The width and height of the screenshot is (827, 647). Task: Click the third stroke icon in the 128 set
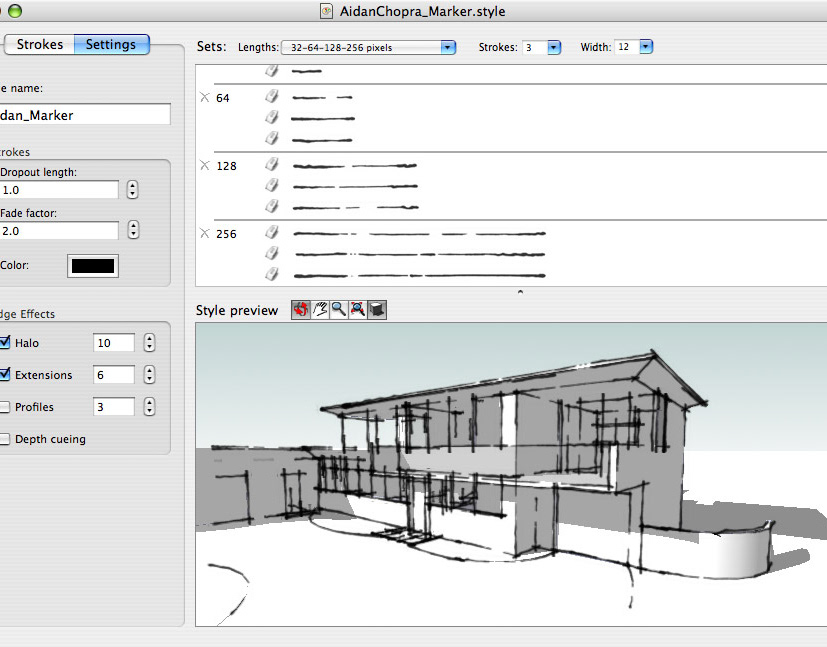[x=272, y=206]
